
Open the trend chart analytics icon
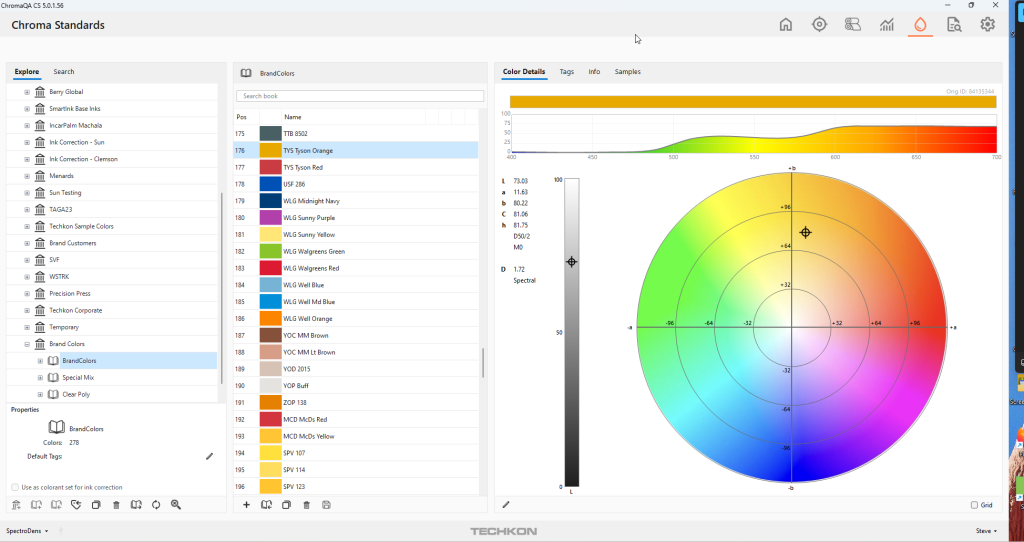[886, 25]
